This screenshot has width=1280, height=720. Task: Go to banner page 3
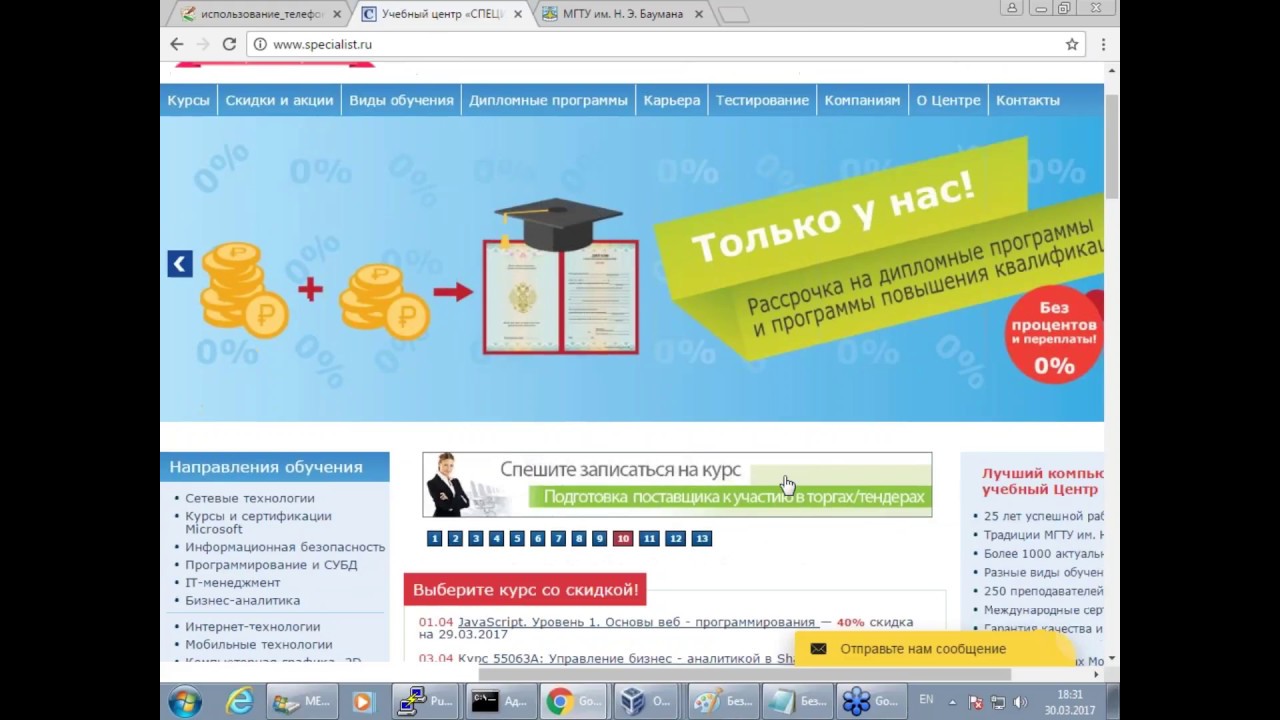click(x=476, y=538)
